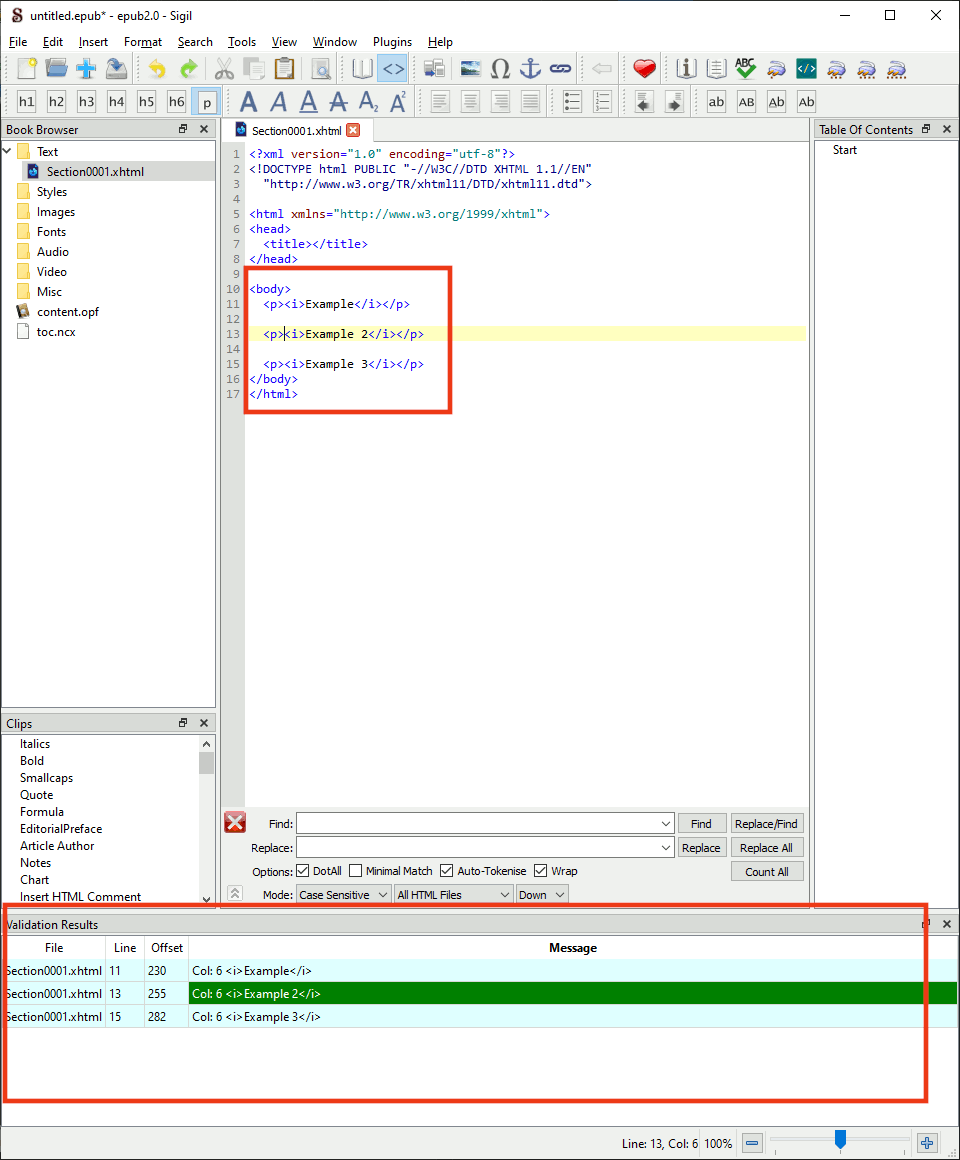The width and height of the screenshot is (960, 1160).
Task: Open the Search menu
Action: click(x=195, y=42)
